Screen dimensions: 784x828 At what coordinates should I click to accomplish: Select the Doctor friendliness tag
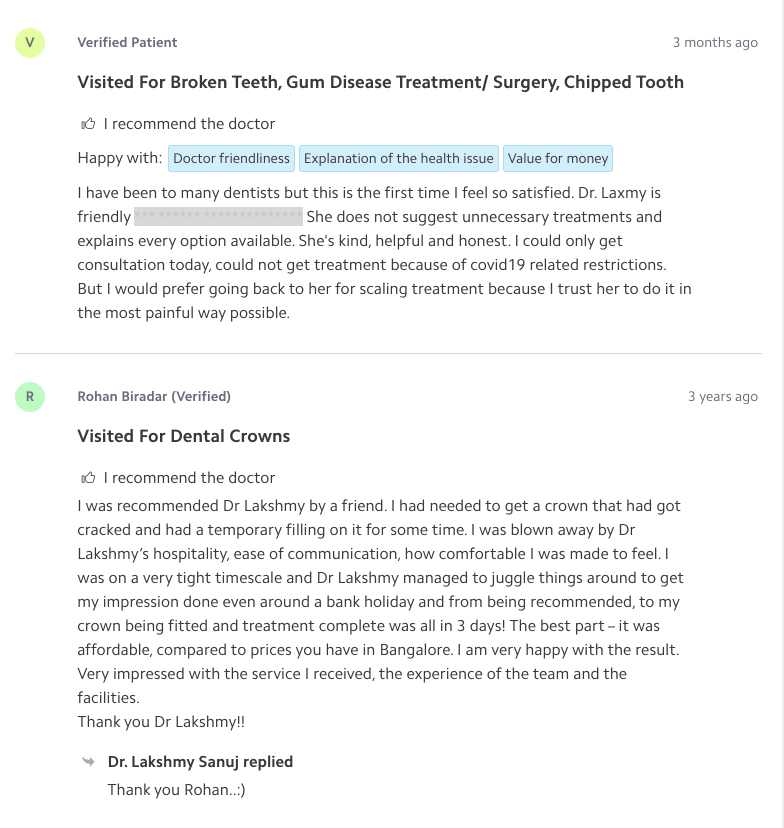(x=231, y=158)
